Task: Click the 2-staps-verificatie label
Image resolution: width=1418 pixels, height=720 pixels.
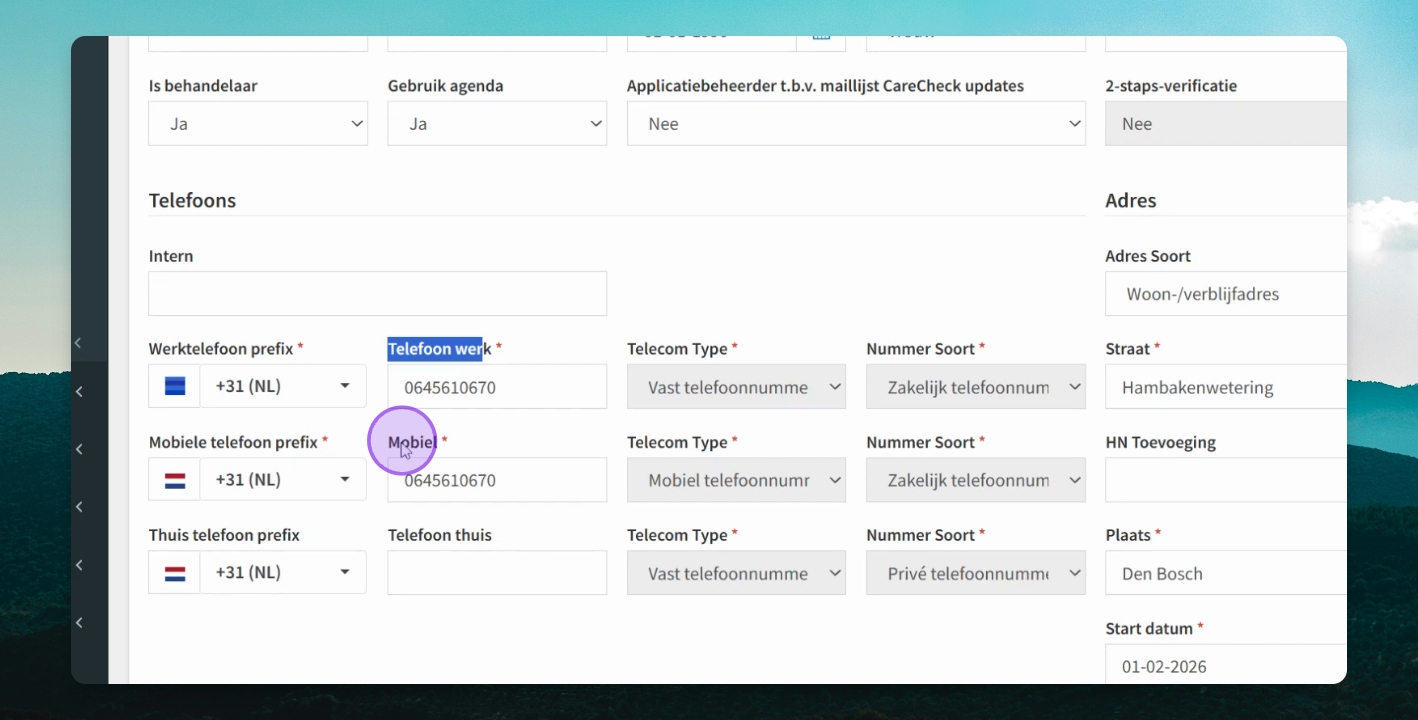Action: coord(1171,86)
